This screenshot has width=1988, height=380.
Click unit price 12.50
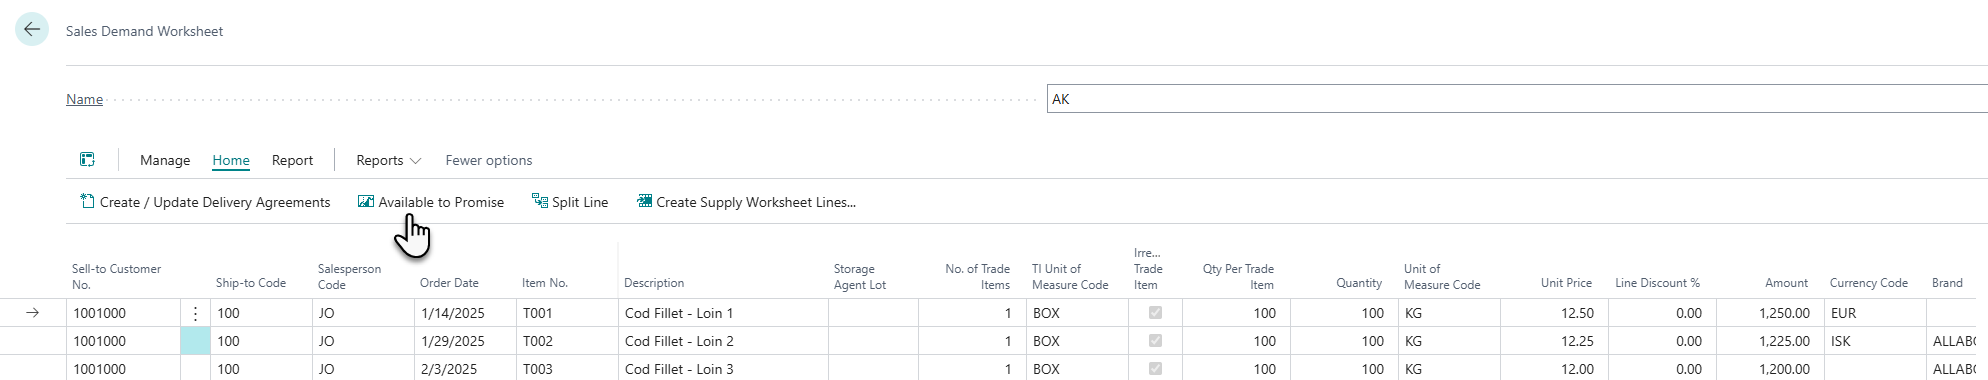click(1554, 313)
